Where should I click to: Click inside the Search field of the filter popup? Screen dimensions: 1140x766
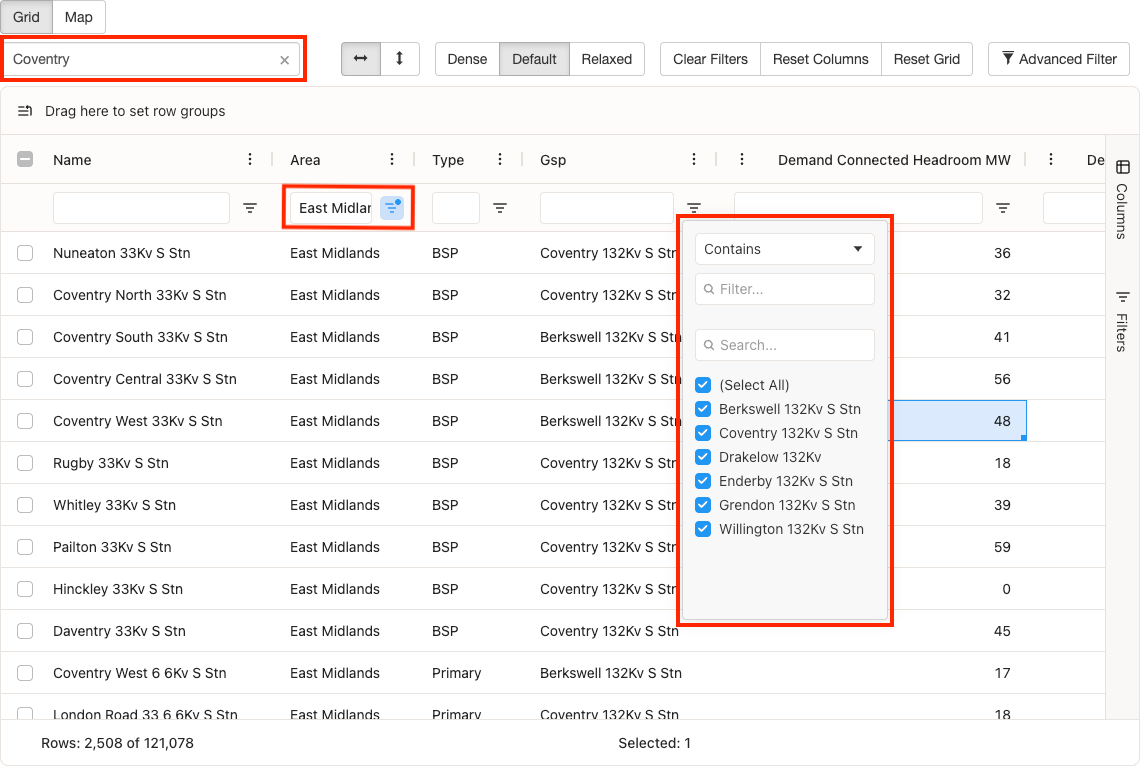click(784, 345)
